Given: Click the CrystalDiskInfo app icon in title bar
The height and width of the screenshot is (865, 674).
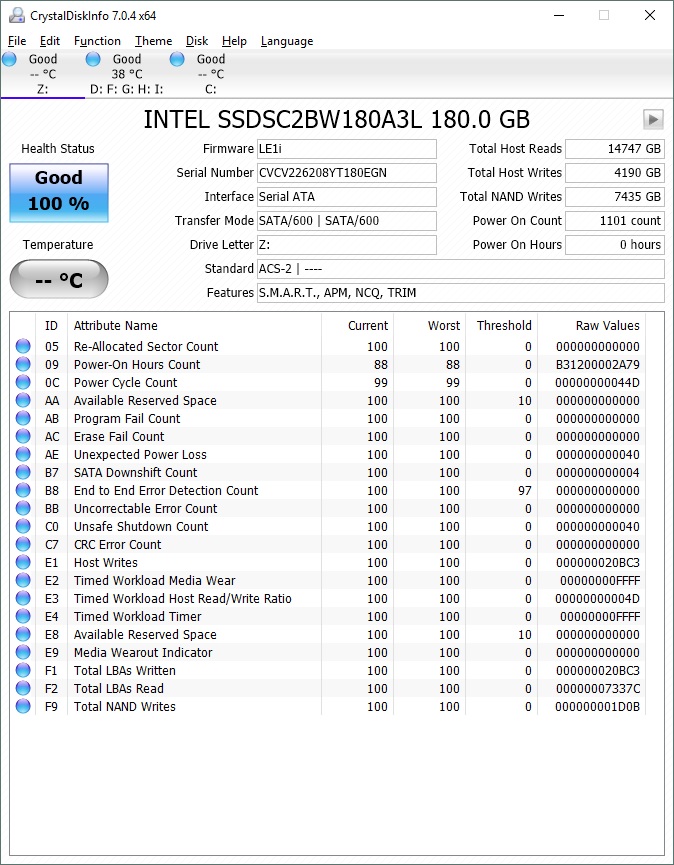Looking at the screenshot, I should [x=17, y=16].
